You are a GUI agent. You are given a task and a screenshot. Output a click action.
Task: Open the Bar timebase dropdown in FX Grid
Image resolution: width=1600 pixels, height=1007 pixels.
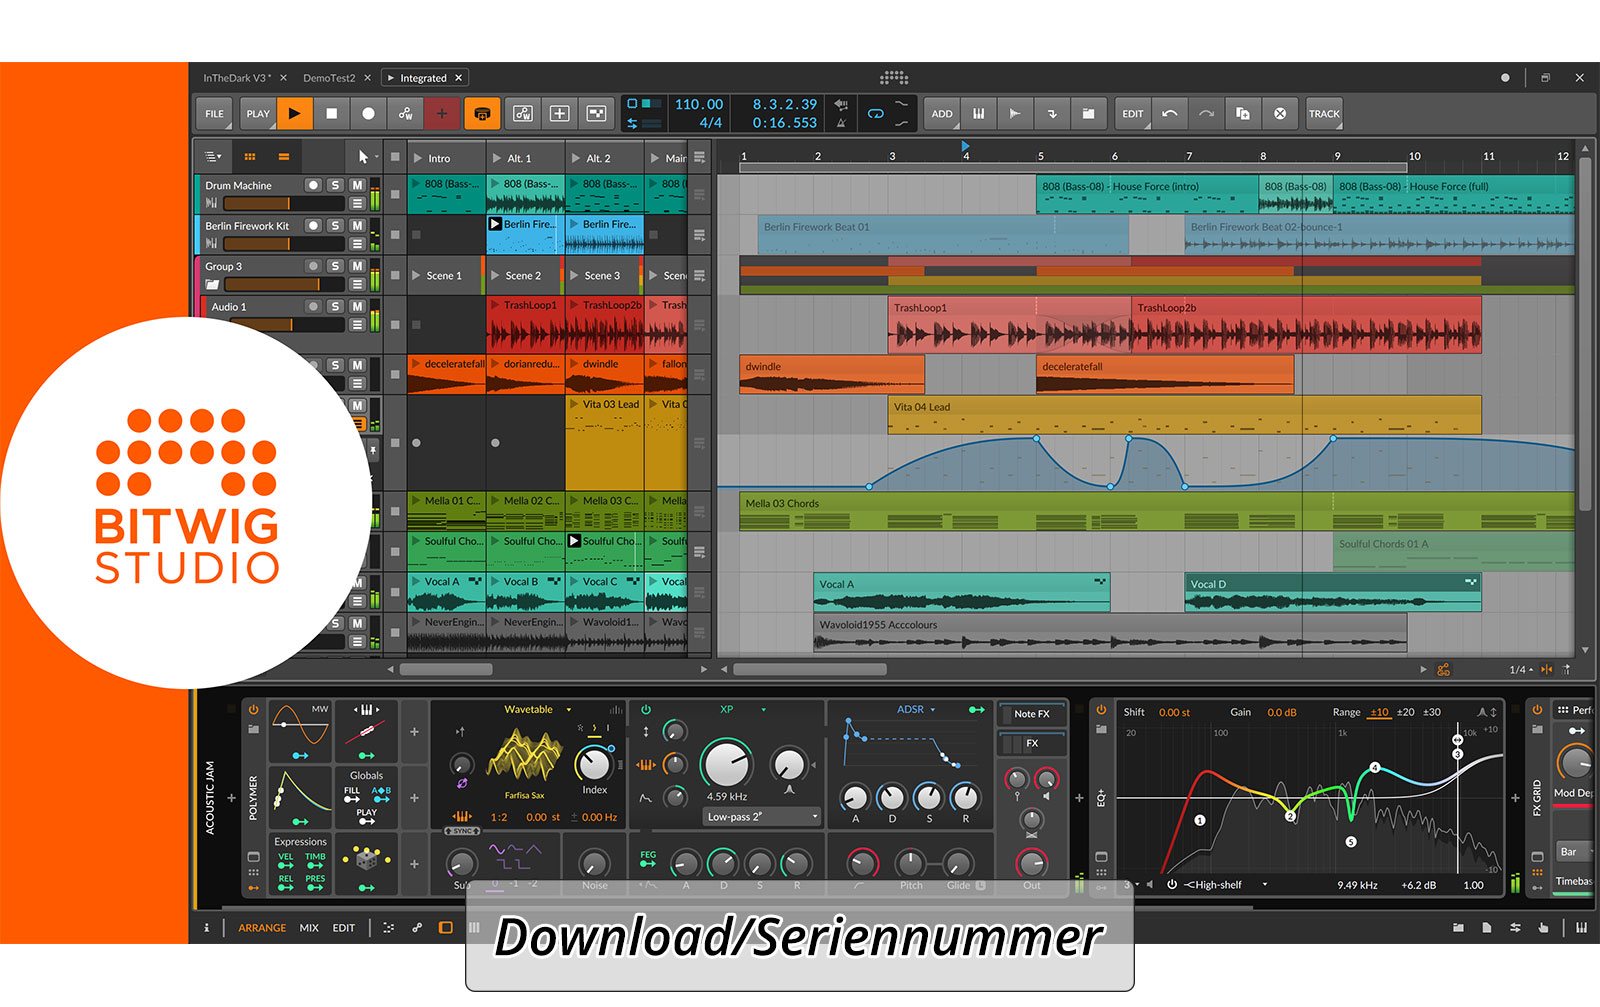[x=1575, y=852]
